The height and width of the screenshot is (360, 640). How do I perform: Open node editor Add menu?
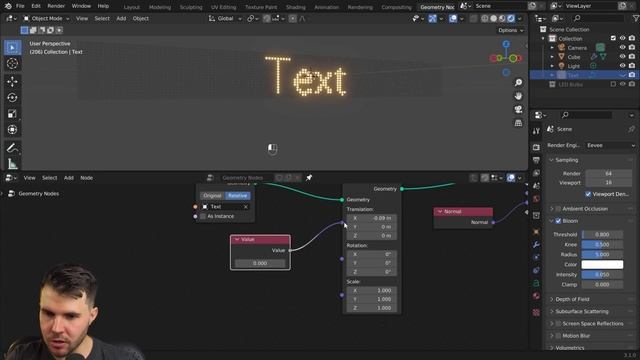(69, 178)
